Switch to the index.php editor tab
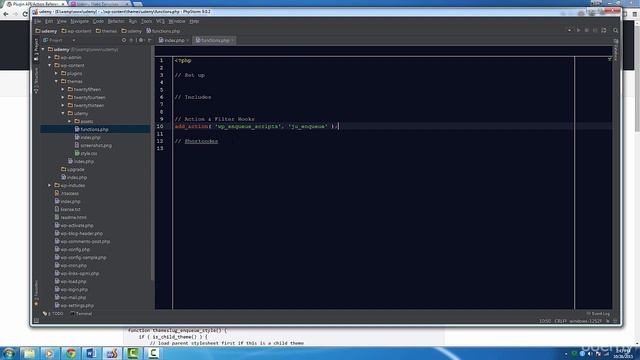This screenshot has width=640, height=360. pyautogui.click(x=174, y=40)
